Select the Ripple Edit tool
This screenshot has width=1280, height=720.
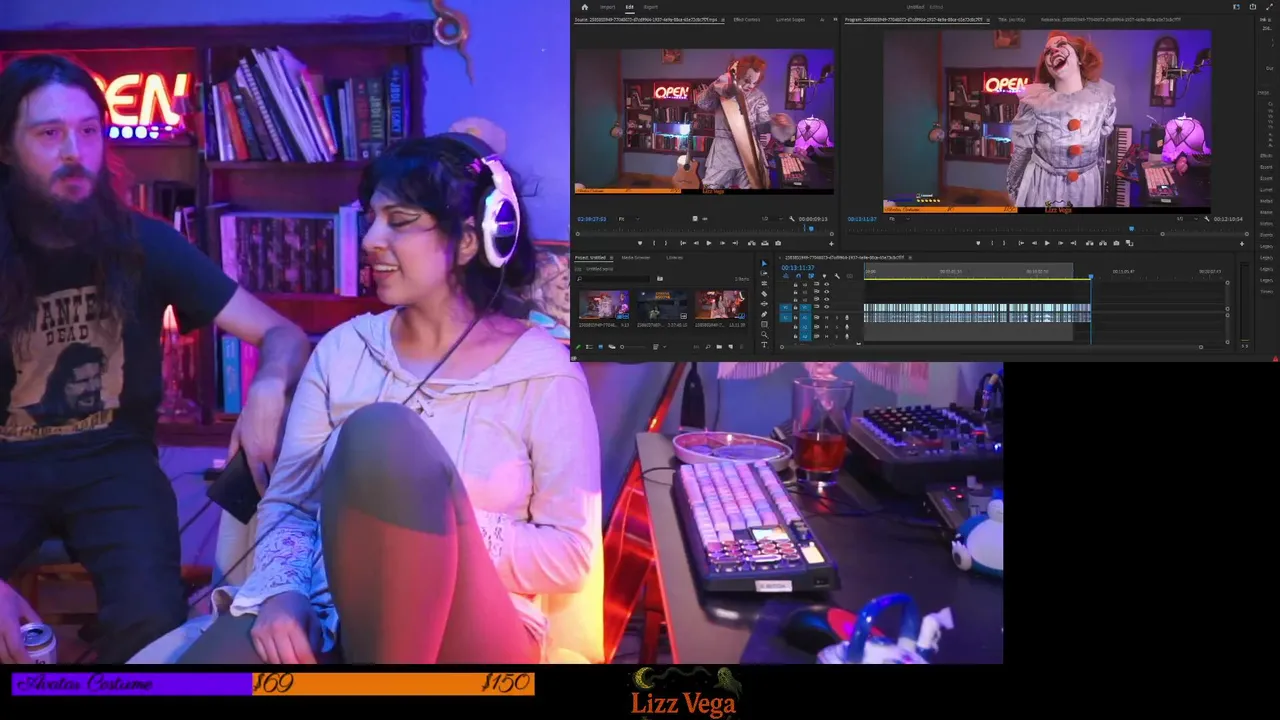[764, 284]
